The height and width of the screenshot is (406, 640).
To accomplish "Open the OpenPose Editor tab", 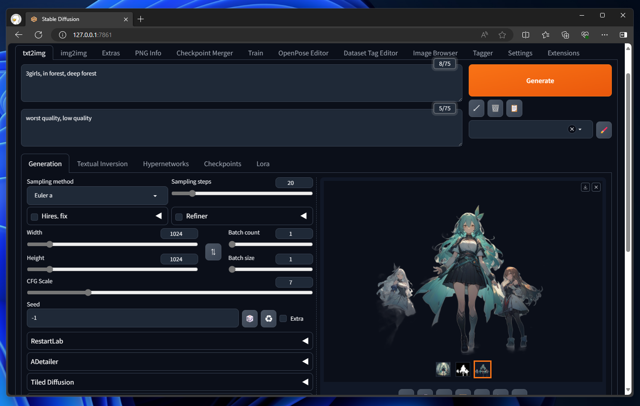I will coord(303,53).
